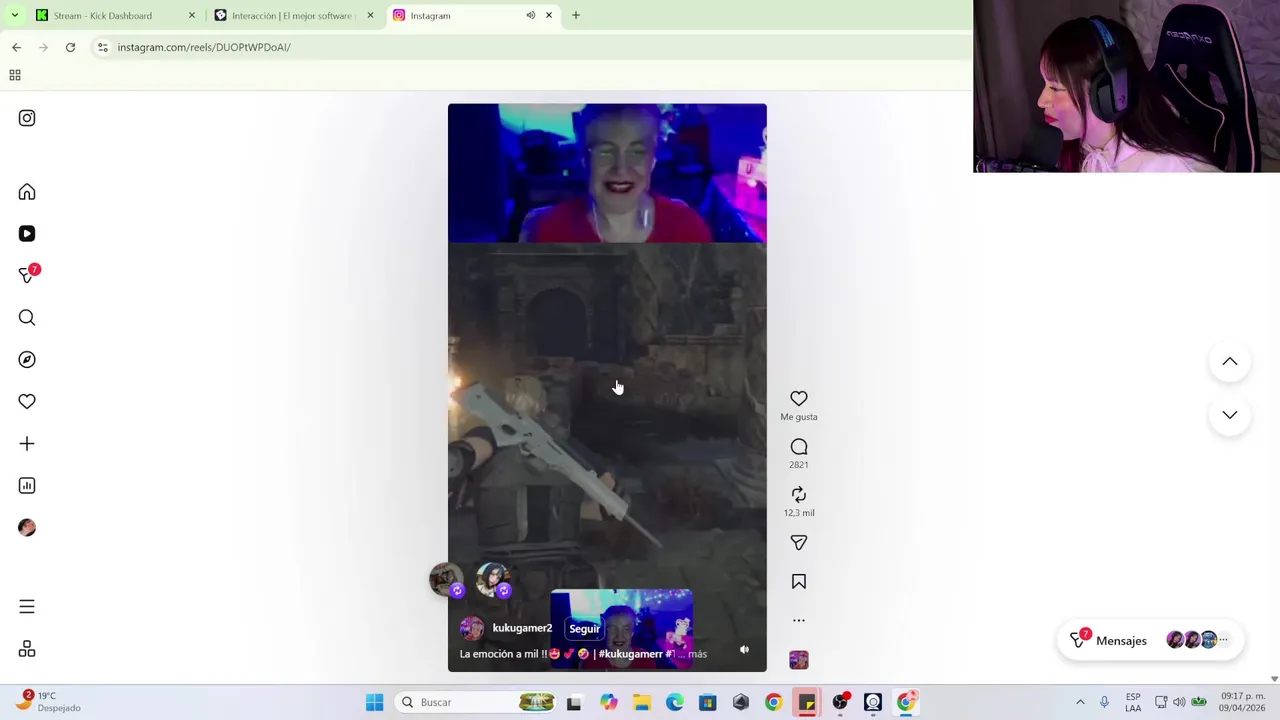The image size is (1280, 720).
Task: Open reel more options three dots
Action: (799, 621)
